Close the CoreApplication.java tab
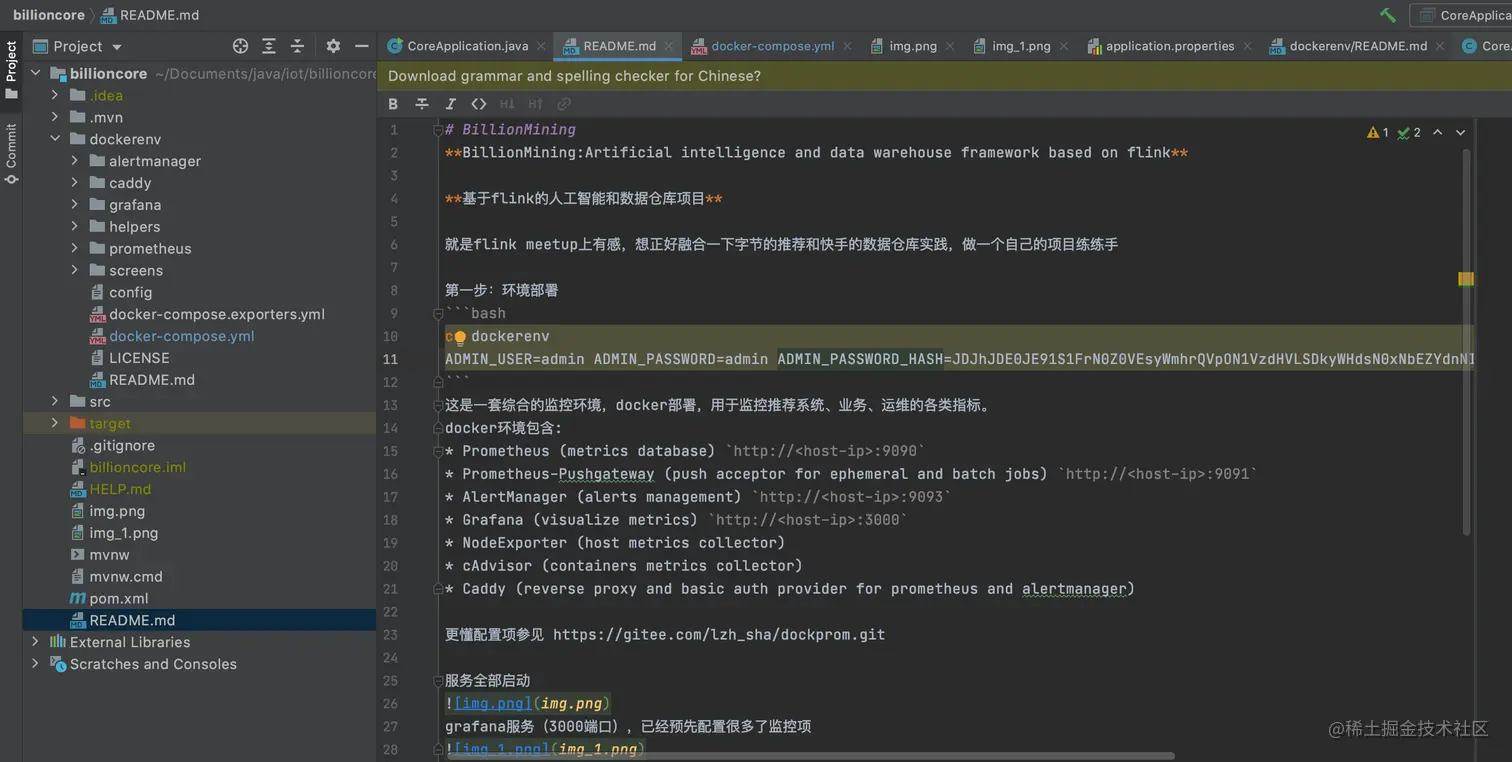1512x762 pixels. [x=541, y=46]
